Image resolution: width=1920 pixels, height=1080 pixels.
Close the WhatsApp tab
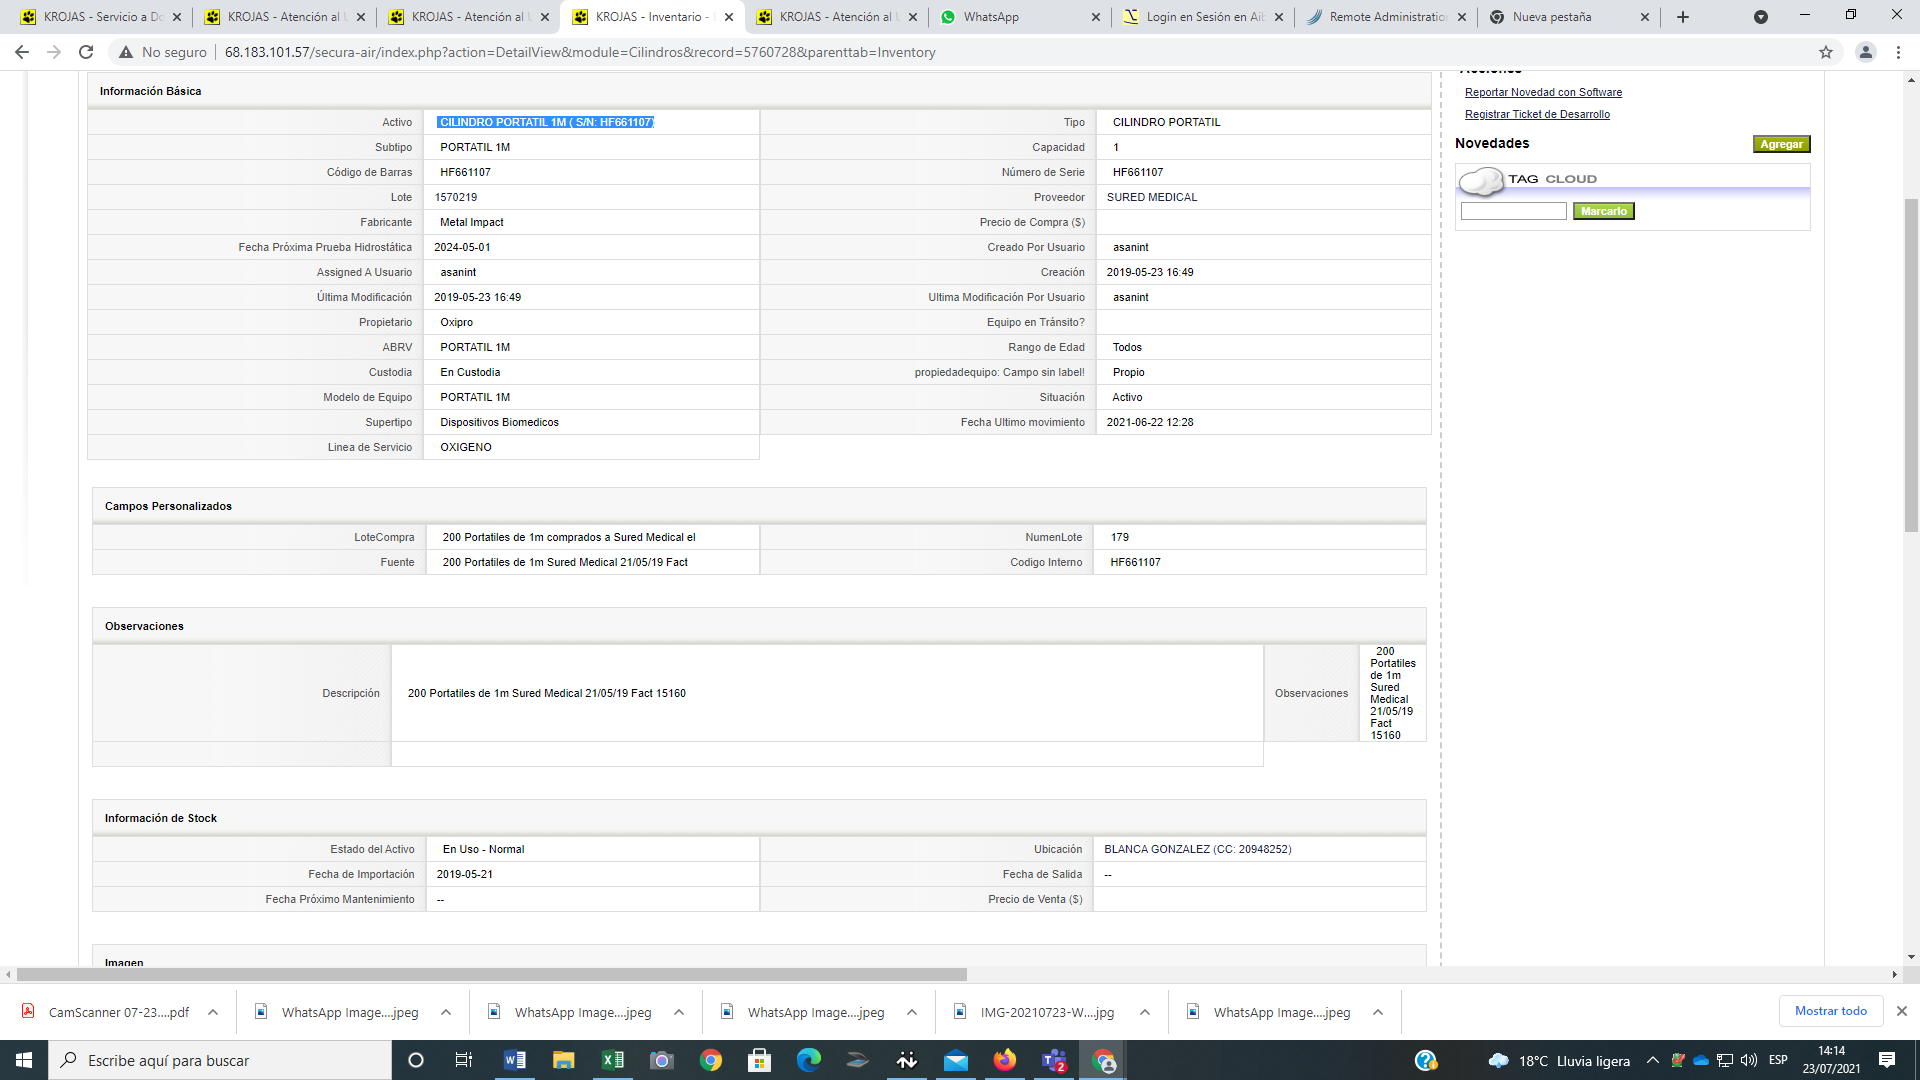1096,17
